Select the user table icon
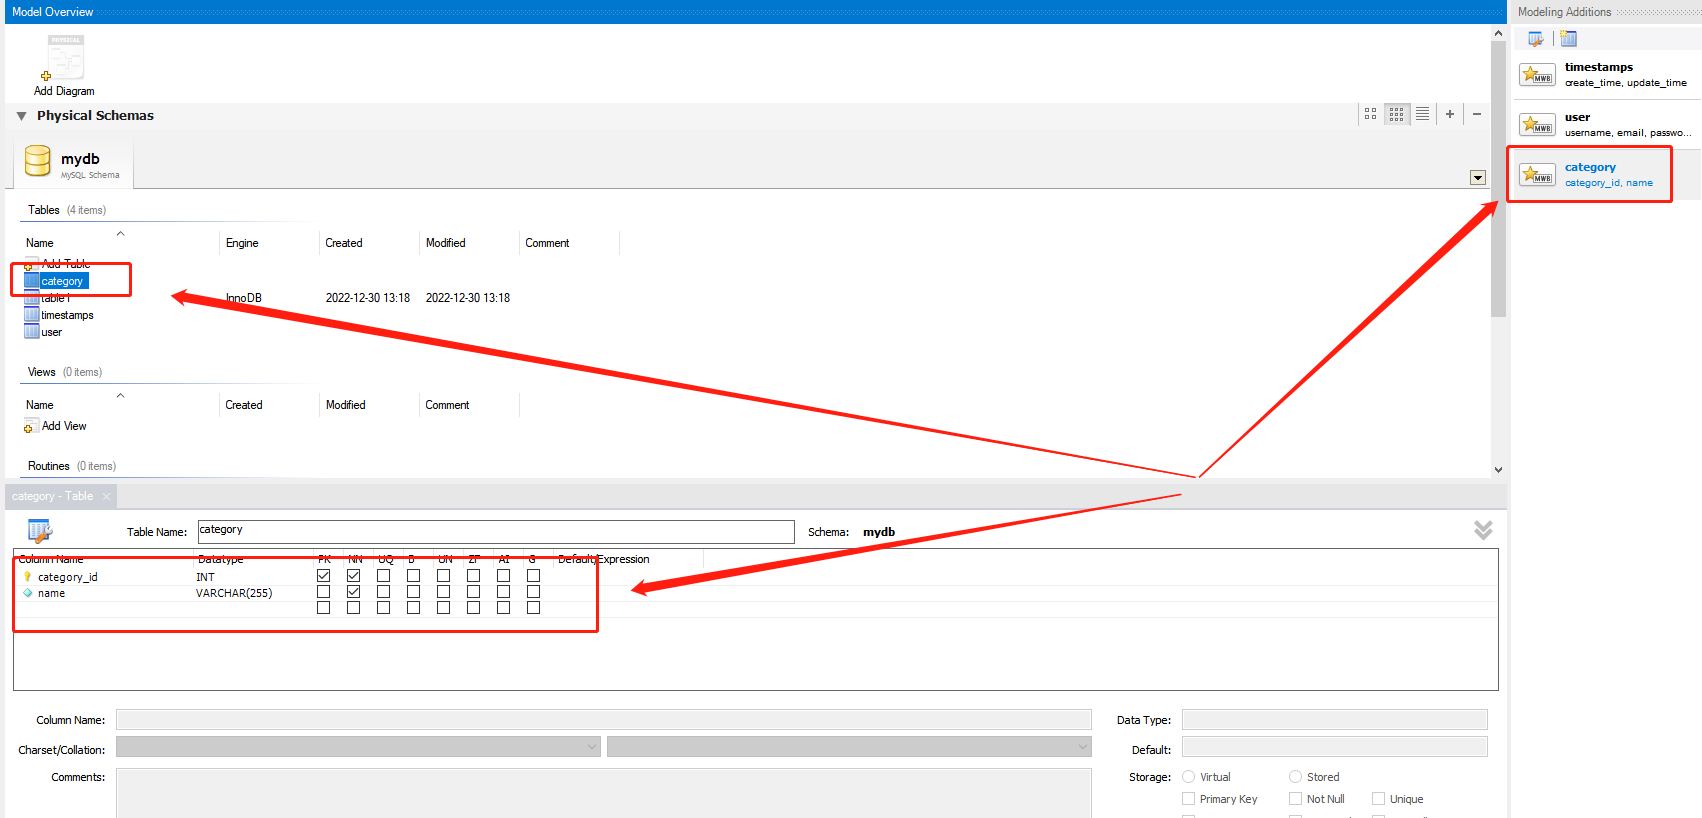The image size is (1702, 818). tap(32, 332)
